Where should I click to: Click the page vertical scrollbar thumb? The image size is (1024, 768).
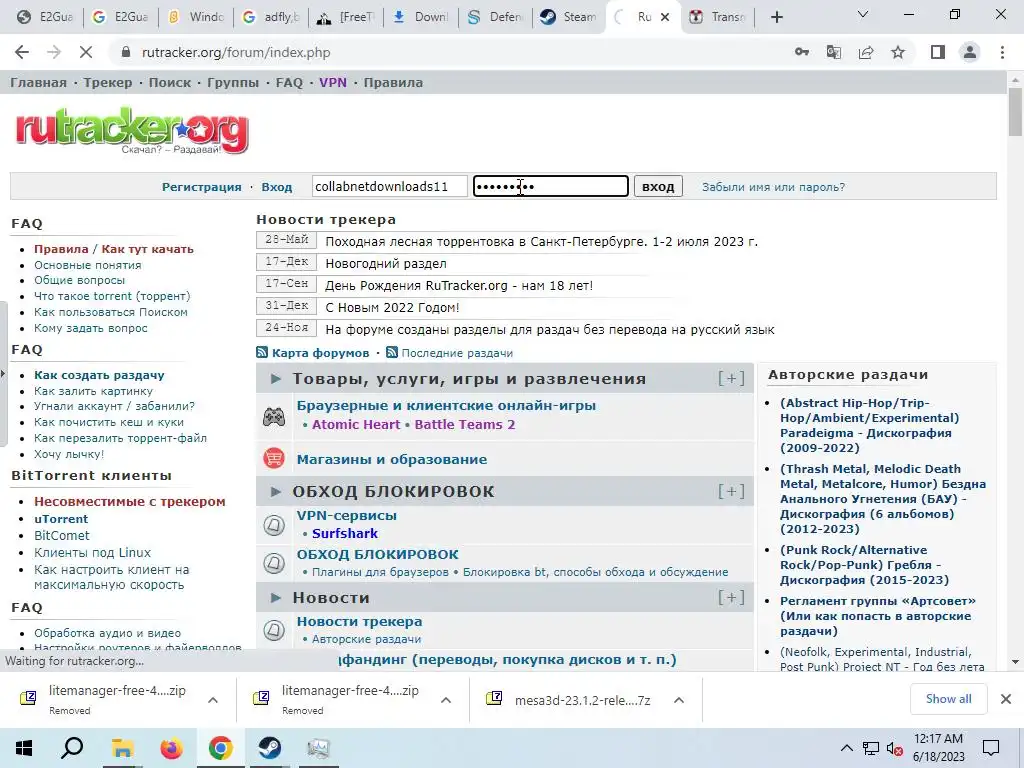coord(1015,111)
